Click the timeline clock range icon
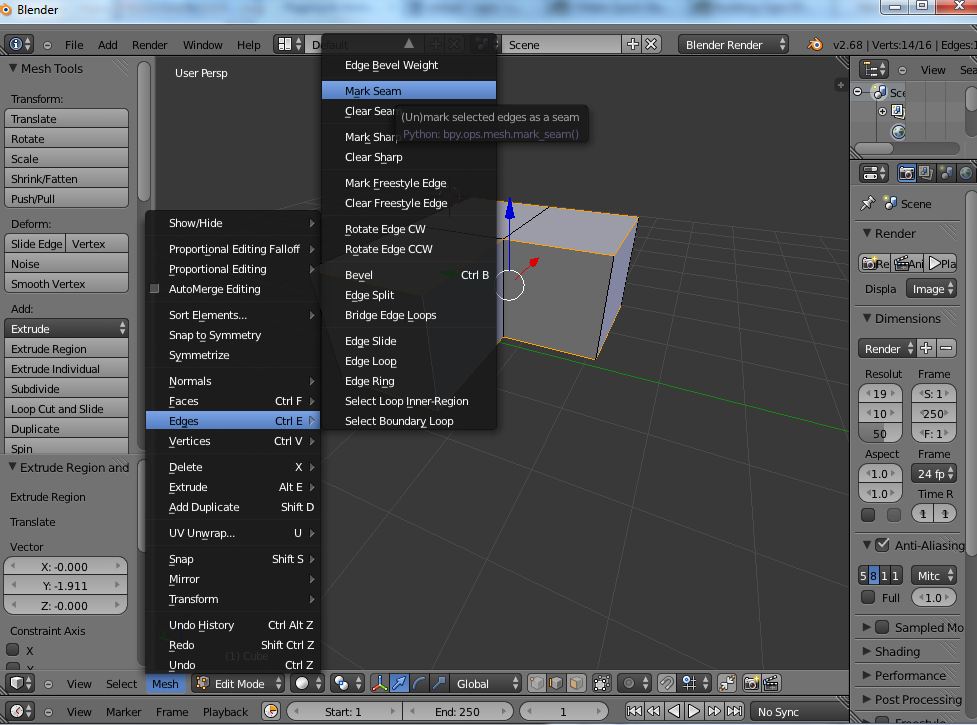The image size is (977, 725). 271,711
